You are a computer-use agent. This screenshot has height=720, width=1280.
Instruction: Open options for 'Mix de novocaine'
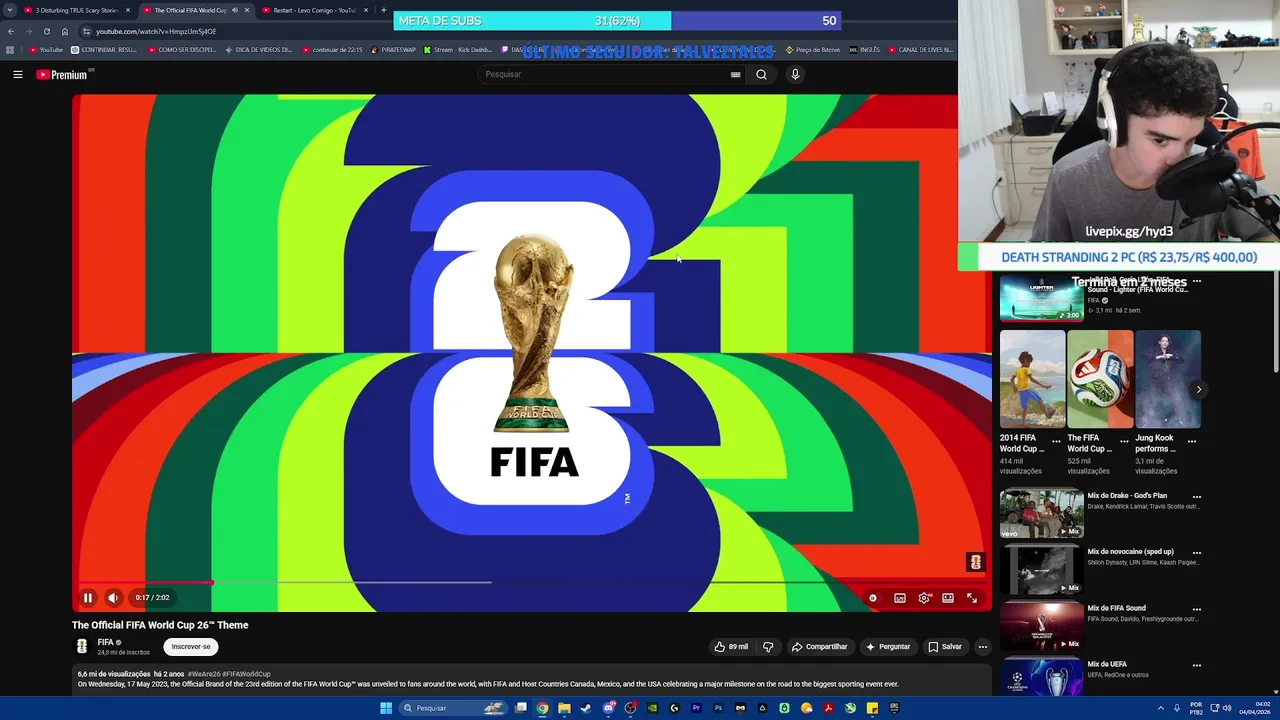(1196, 552)
